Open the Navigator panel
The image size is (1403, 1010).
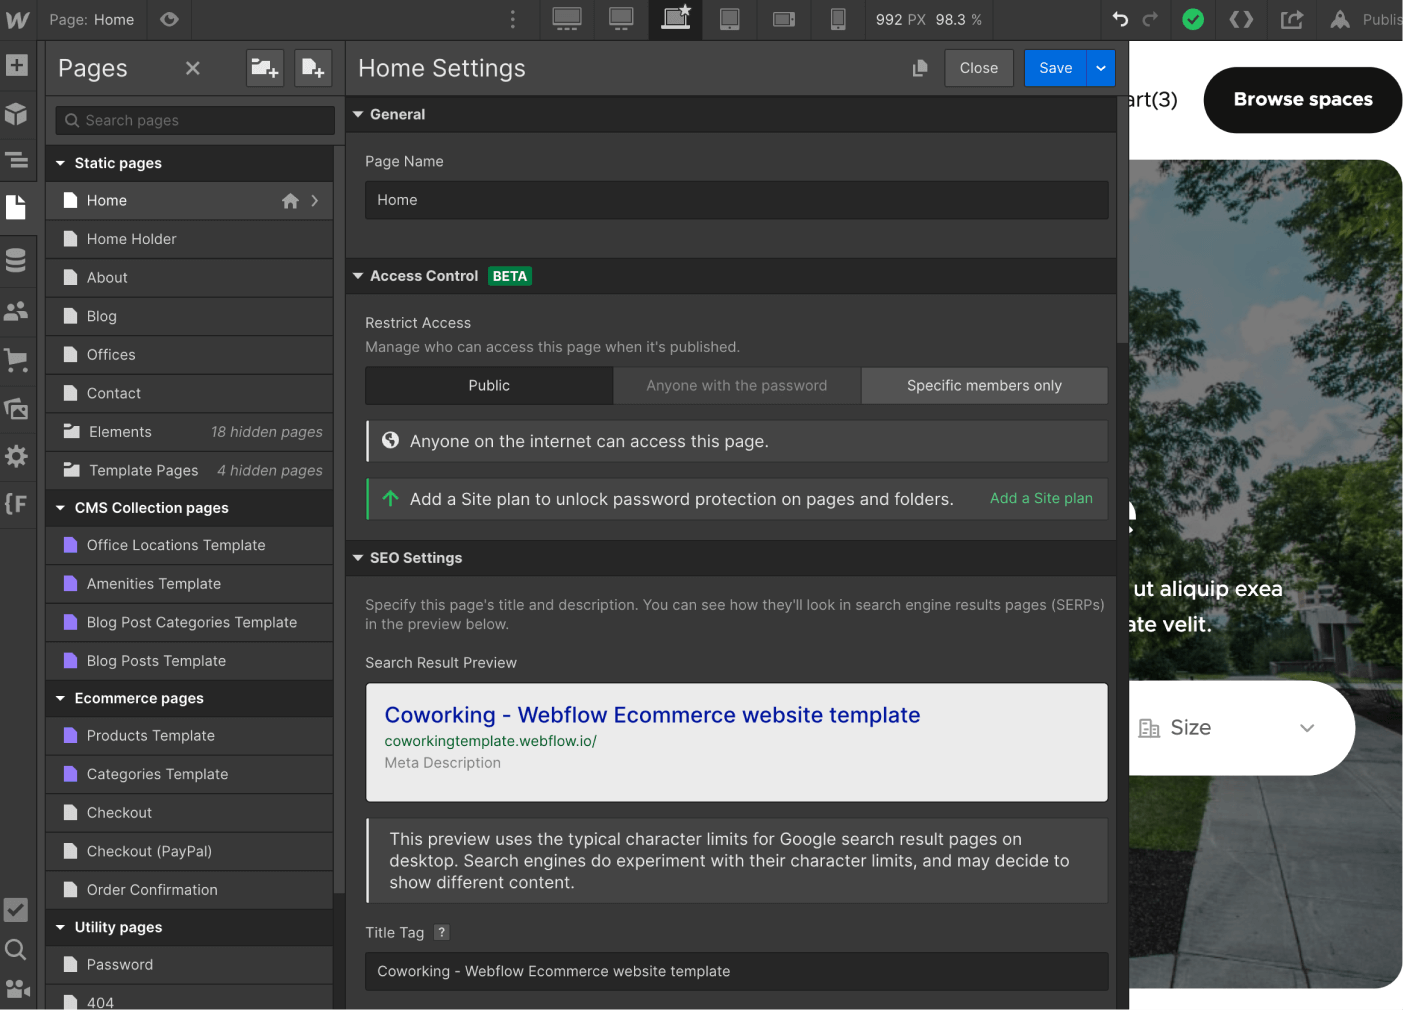pos(16,160)
